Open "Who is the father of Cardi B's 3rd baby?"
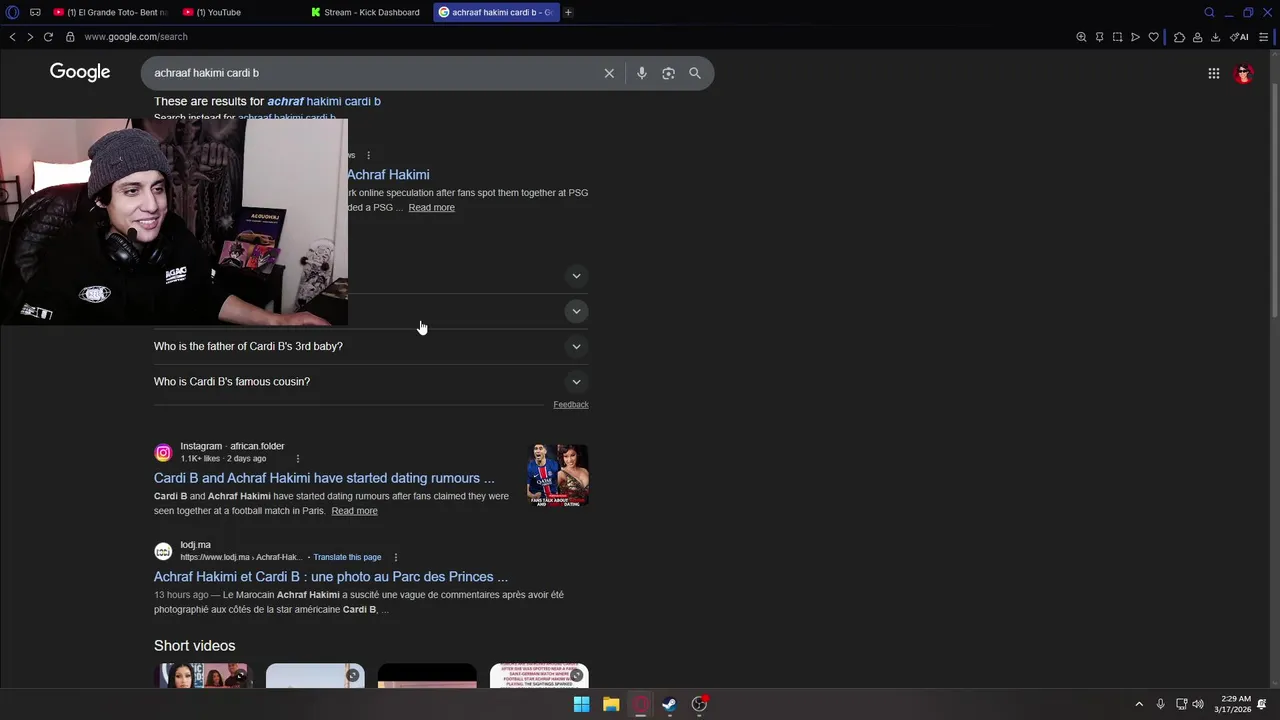This screenshot has height=720, width=1280. coord(248,346)
